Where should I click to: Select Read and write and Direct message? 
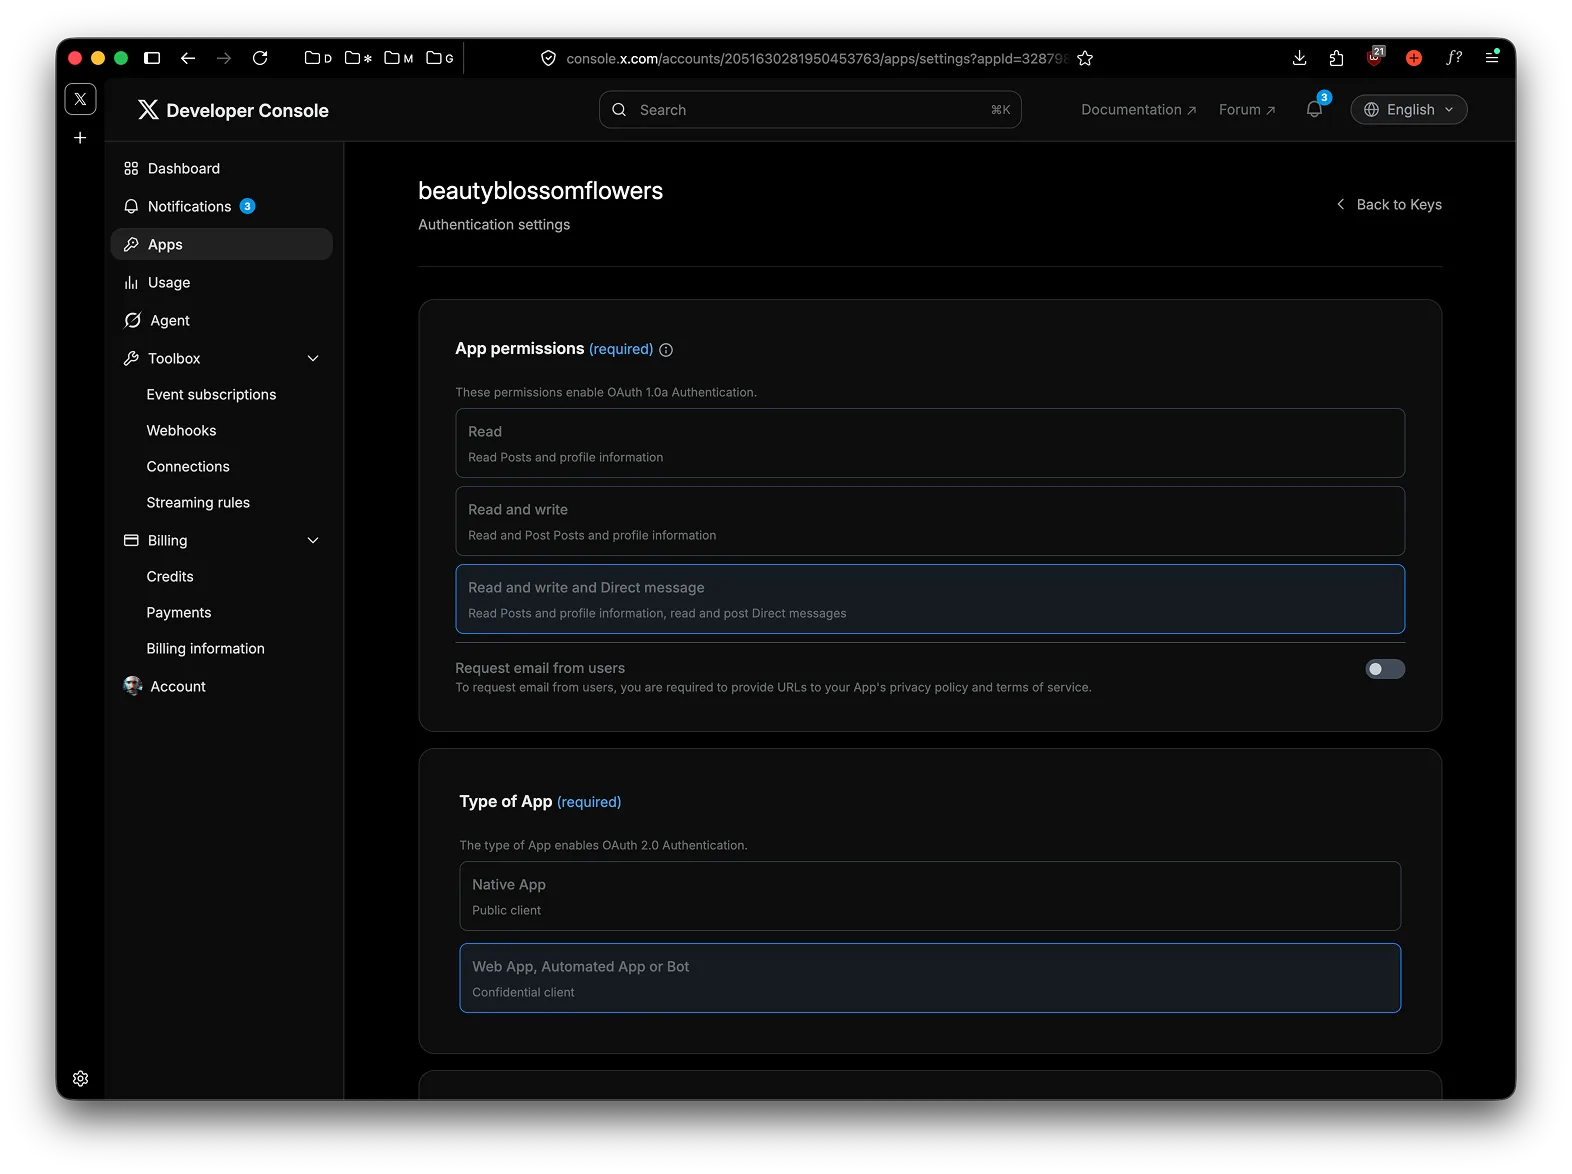tap(930, 599)
